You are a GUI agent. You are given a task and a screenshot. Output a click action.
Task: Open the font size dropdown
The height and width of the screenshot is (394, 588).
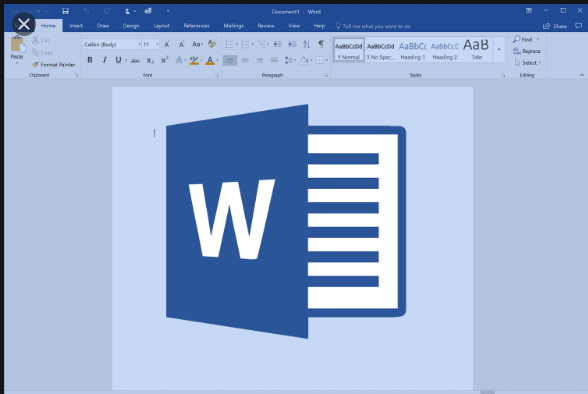tap(157, 44)
